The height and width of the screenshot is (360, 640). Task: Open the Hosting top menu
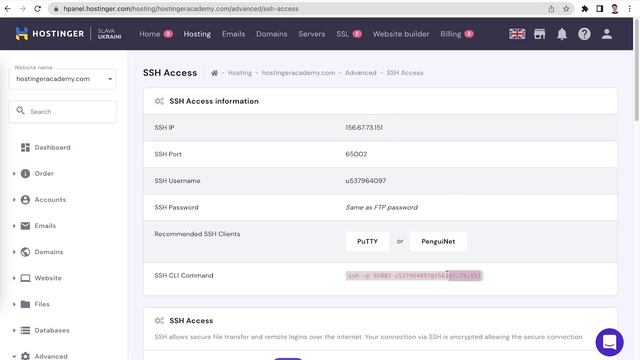point(197,34)
